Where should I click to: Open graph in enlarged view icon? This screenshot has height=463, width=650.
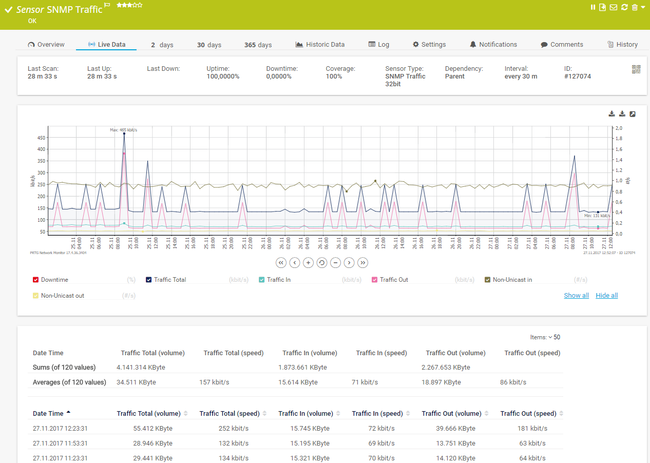(x=634, y=114)
